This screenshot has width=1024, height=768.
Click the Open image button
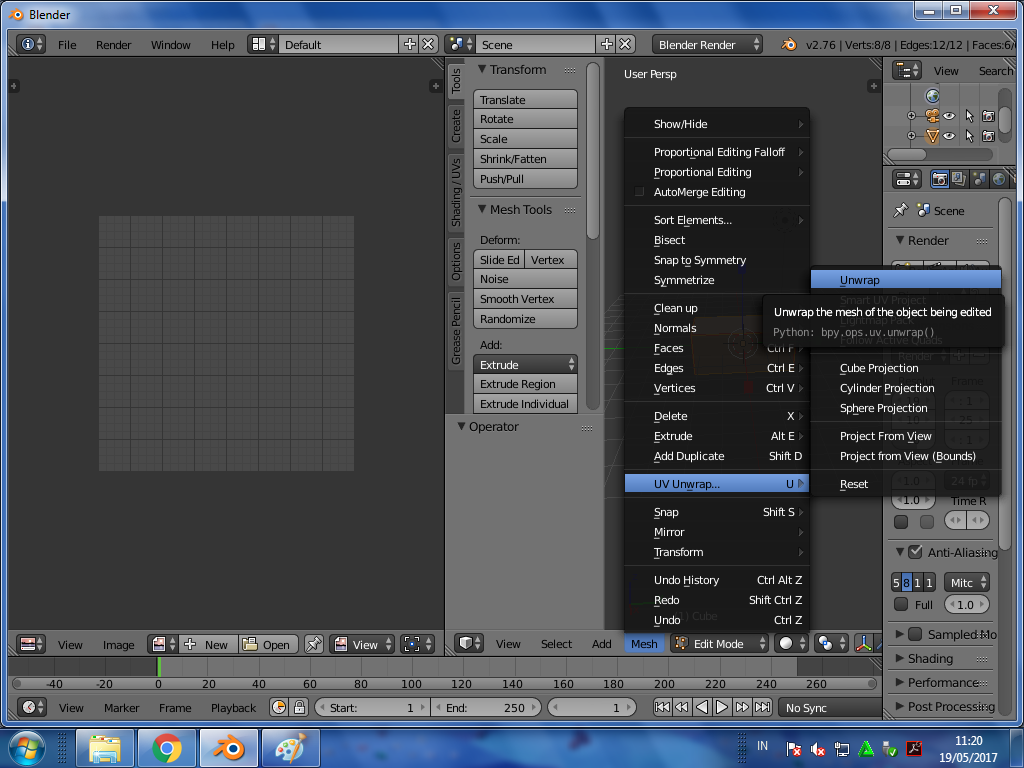[268, 645]
